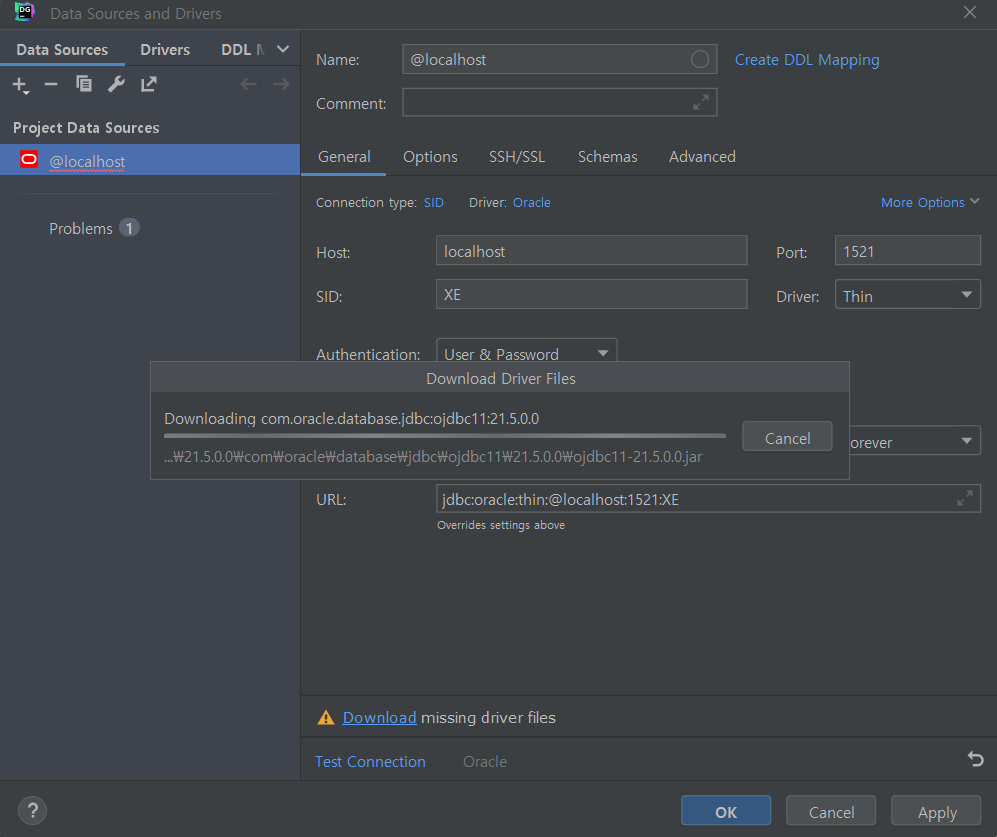Click the Forward arrow in left toolbar
997x837 pixels.
coord(281,84)
